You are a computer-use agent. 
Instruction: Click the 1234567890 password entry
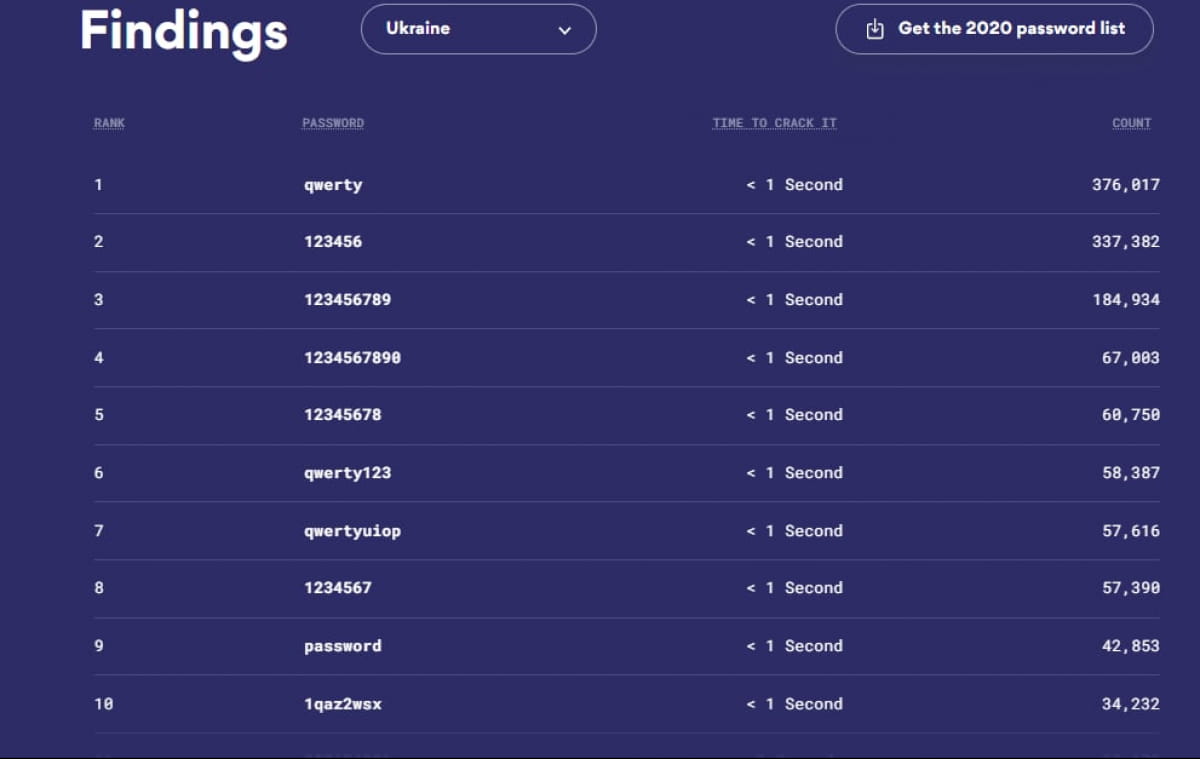tap(352, 358)
